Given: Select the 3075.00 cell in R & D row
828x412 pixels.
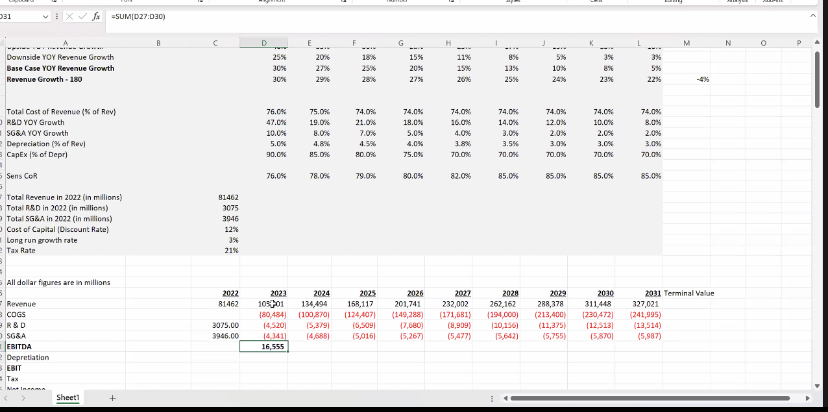Looking at the screenshot, I should click(215, 325).
